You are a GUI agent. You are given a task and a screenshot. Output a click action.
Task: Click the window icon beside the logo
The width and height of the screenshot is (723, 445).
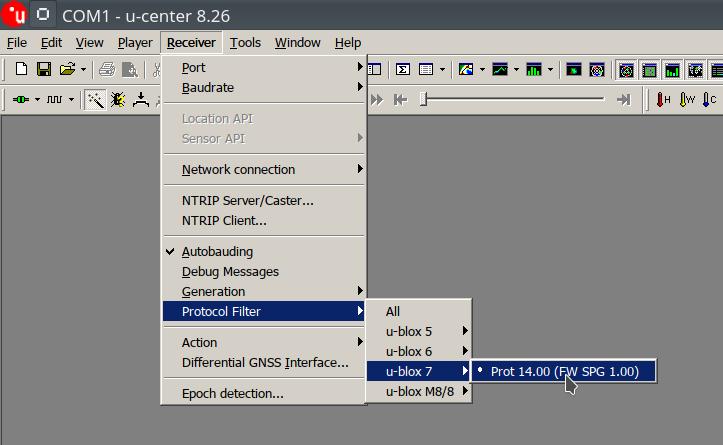click(43, 14)
